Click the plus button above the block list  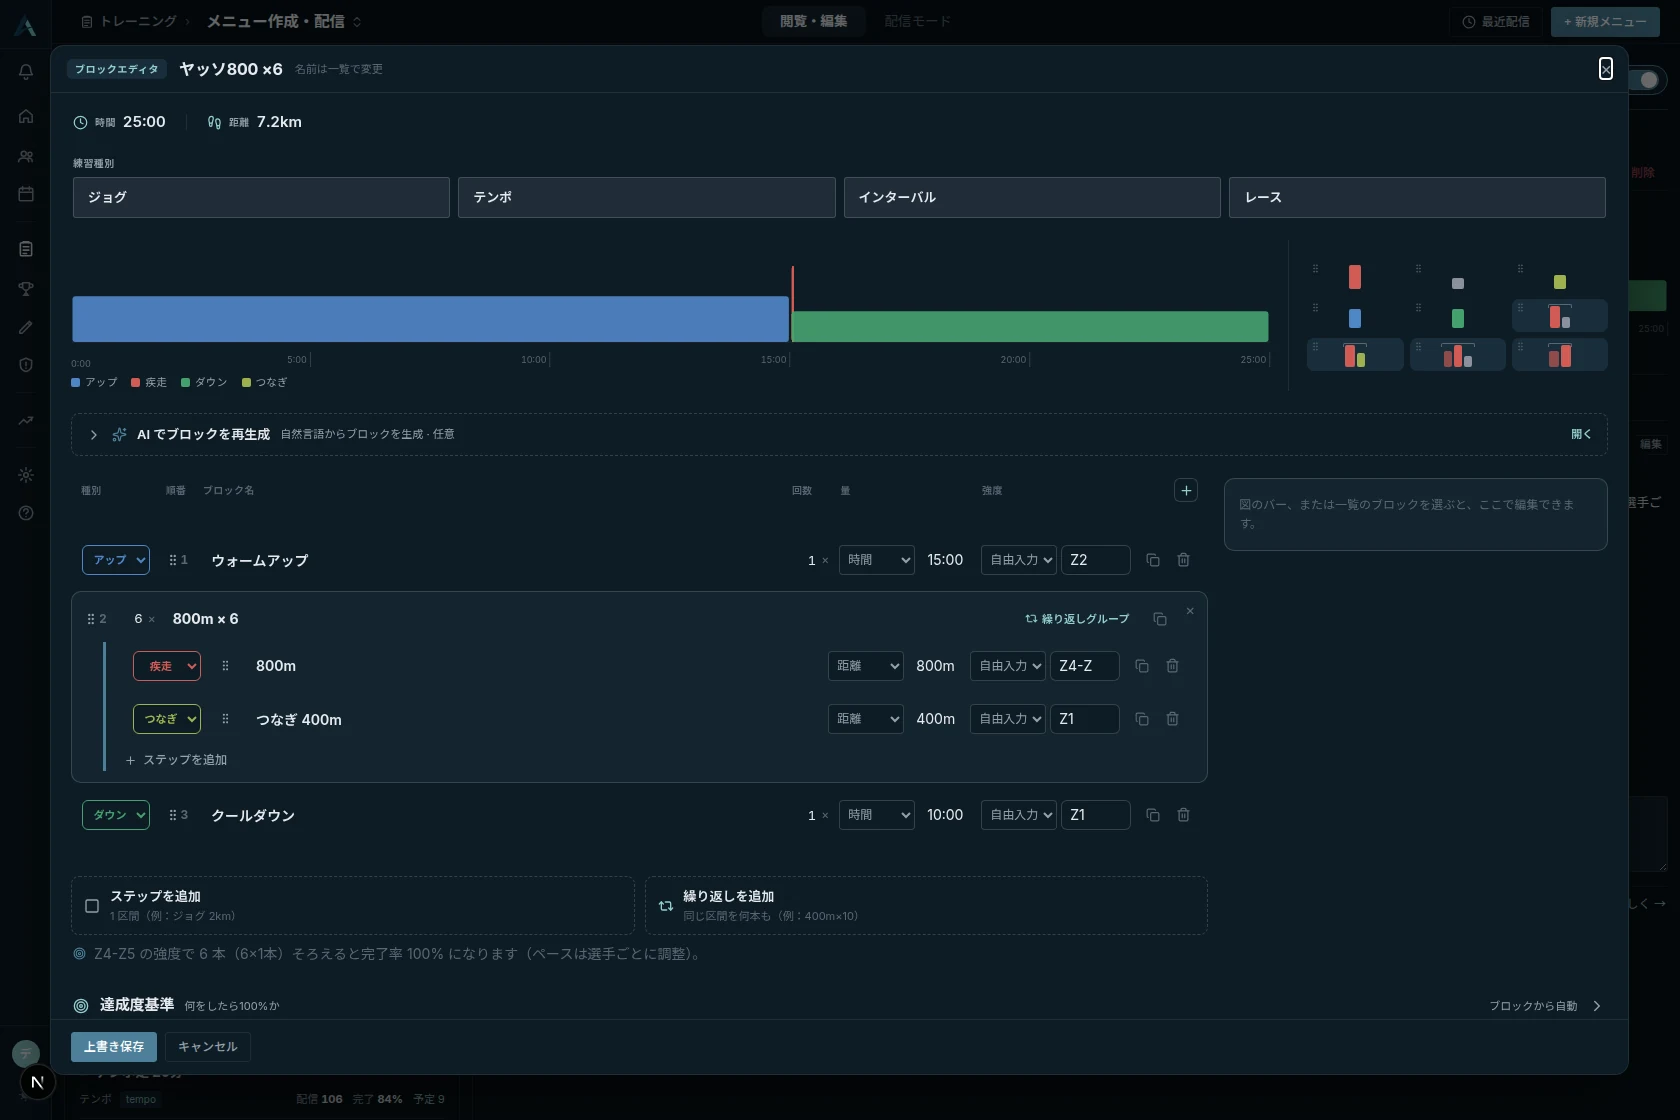(x=1186, y=490)
